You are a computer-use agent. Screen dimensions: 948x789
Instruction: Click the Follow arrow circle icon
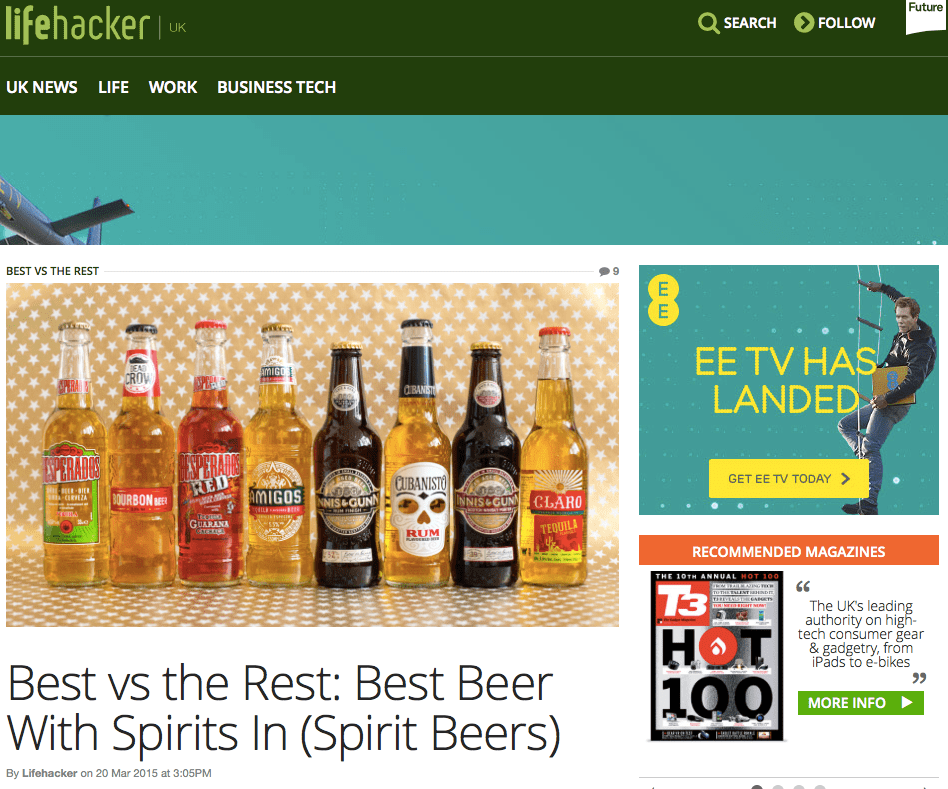coord(804,22)
